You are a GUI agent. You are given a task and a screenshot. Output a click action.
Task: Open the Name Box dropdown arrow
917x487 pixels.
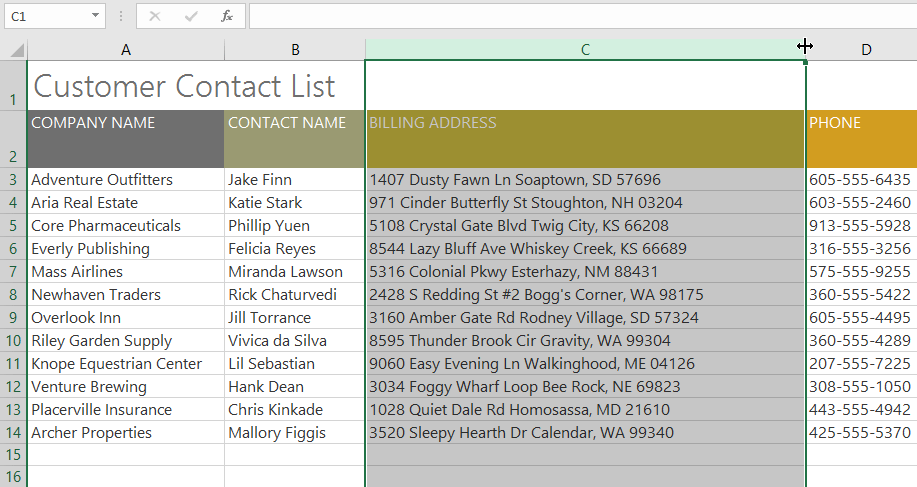coord(95,16)
